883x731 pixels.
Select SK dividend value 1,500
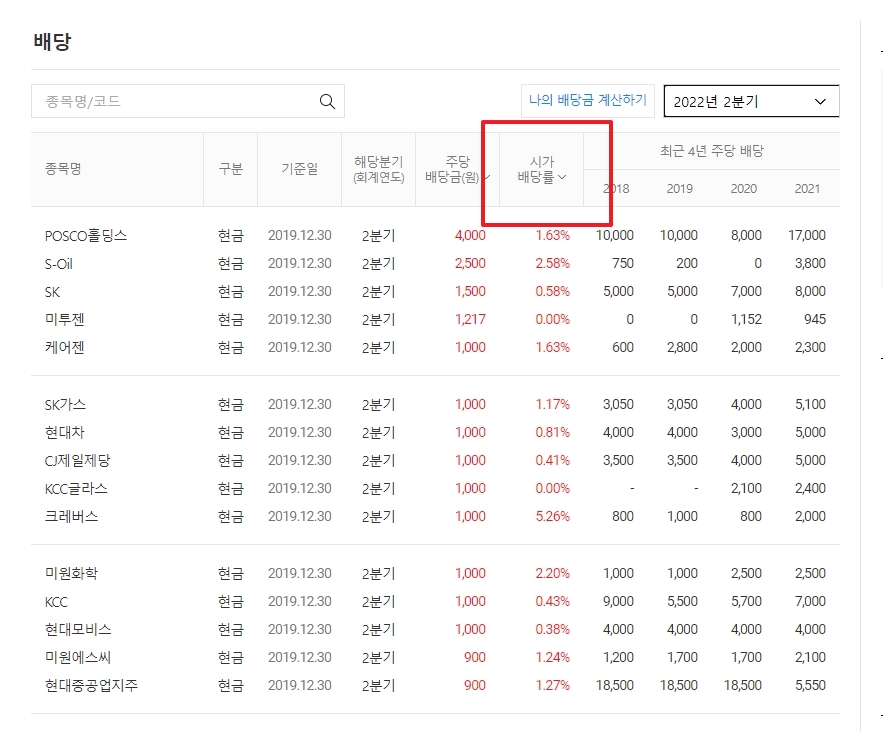pyautogui.click(x=470, y=292)
